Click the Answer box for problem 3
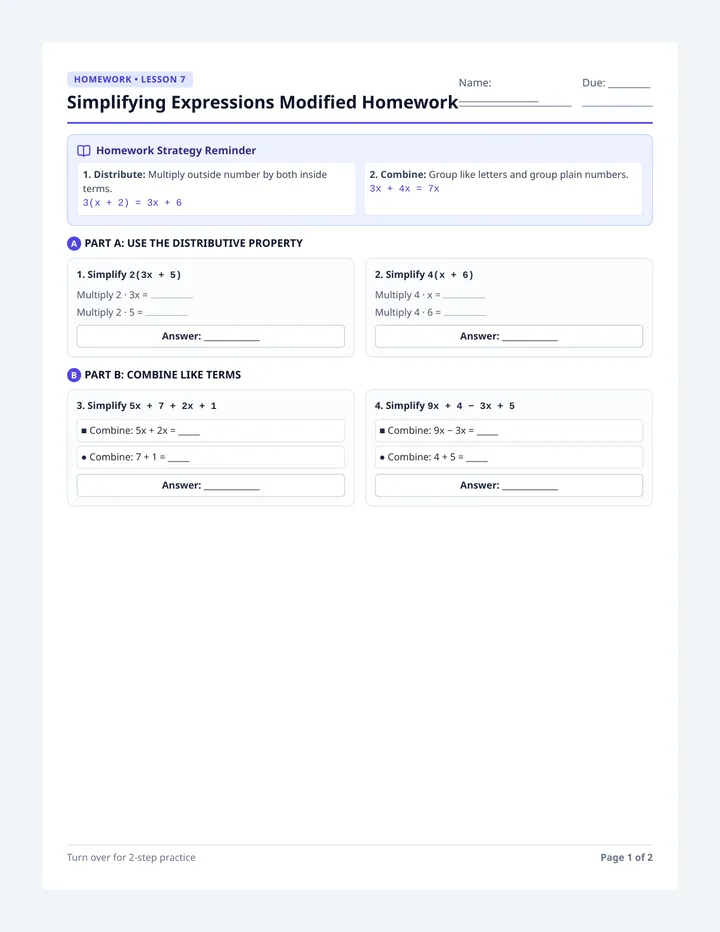Viewport: 720px width, 932px height. click(x=210, y=486)
